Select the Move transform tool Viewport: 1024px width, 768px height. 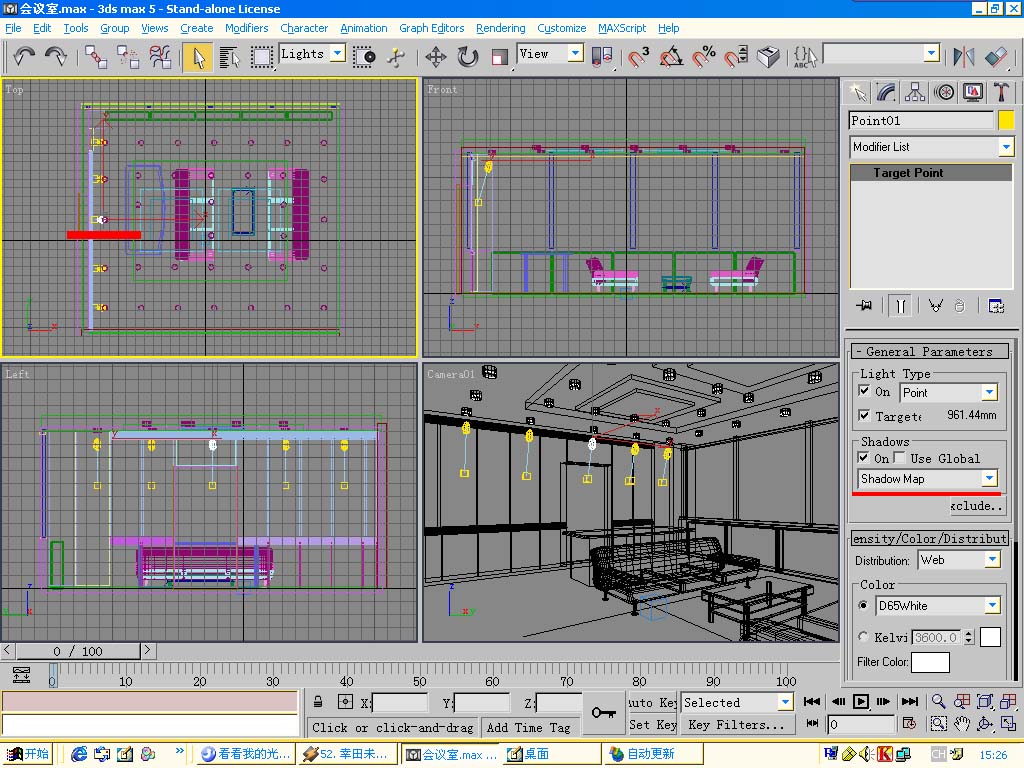click(435, 56)
